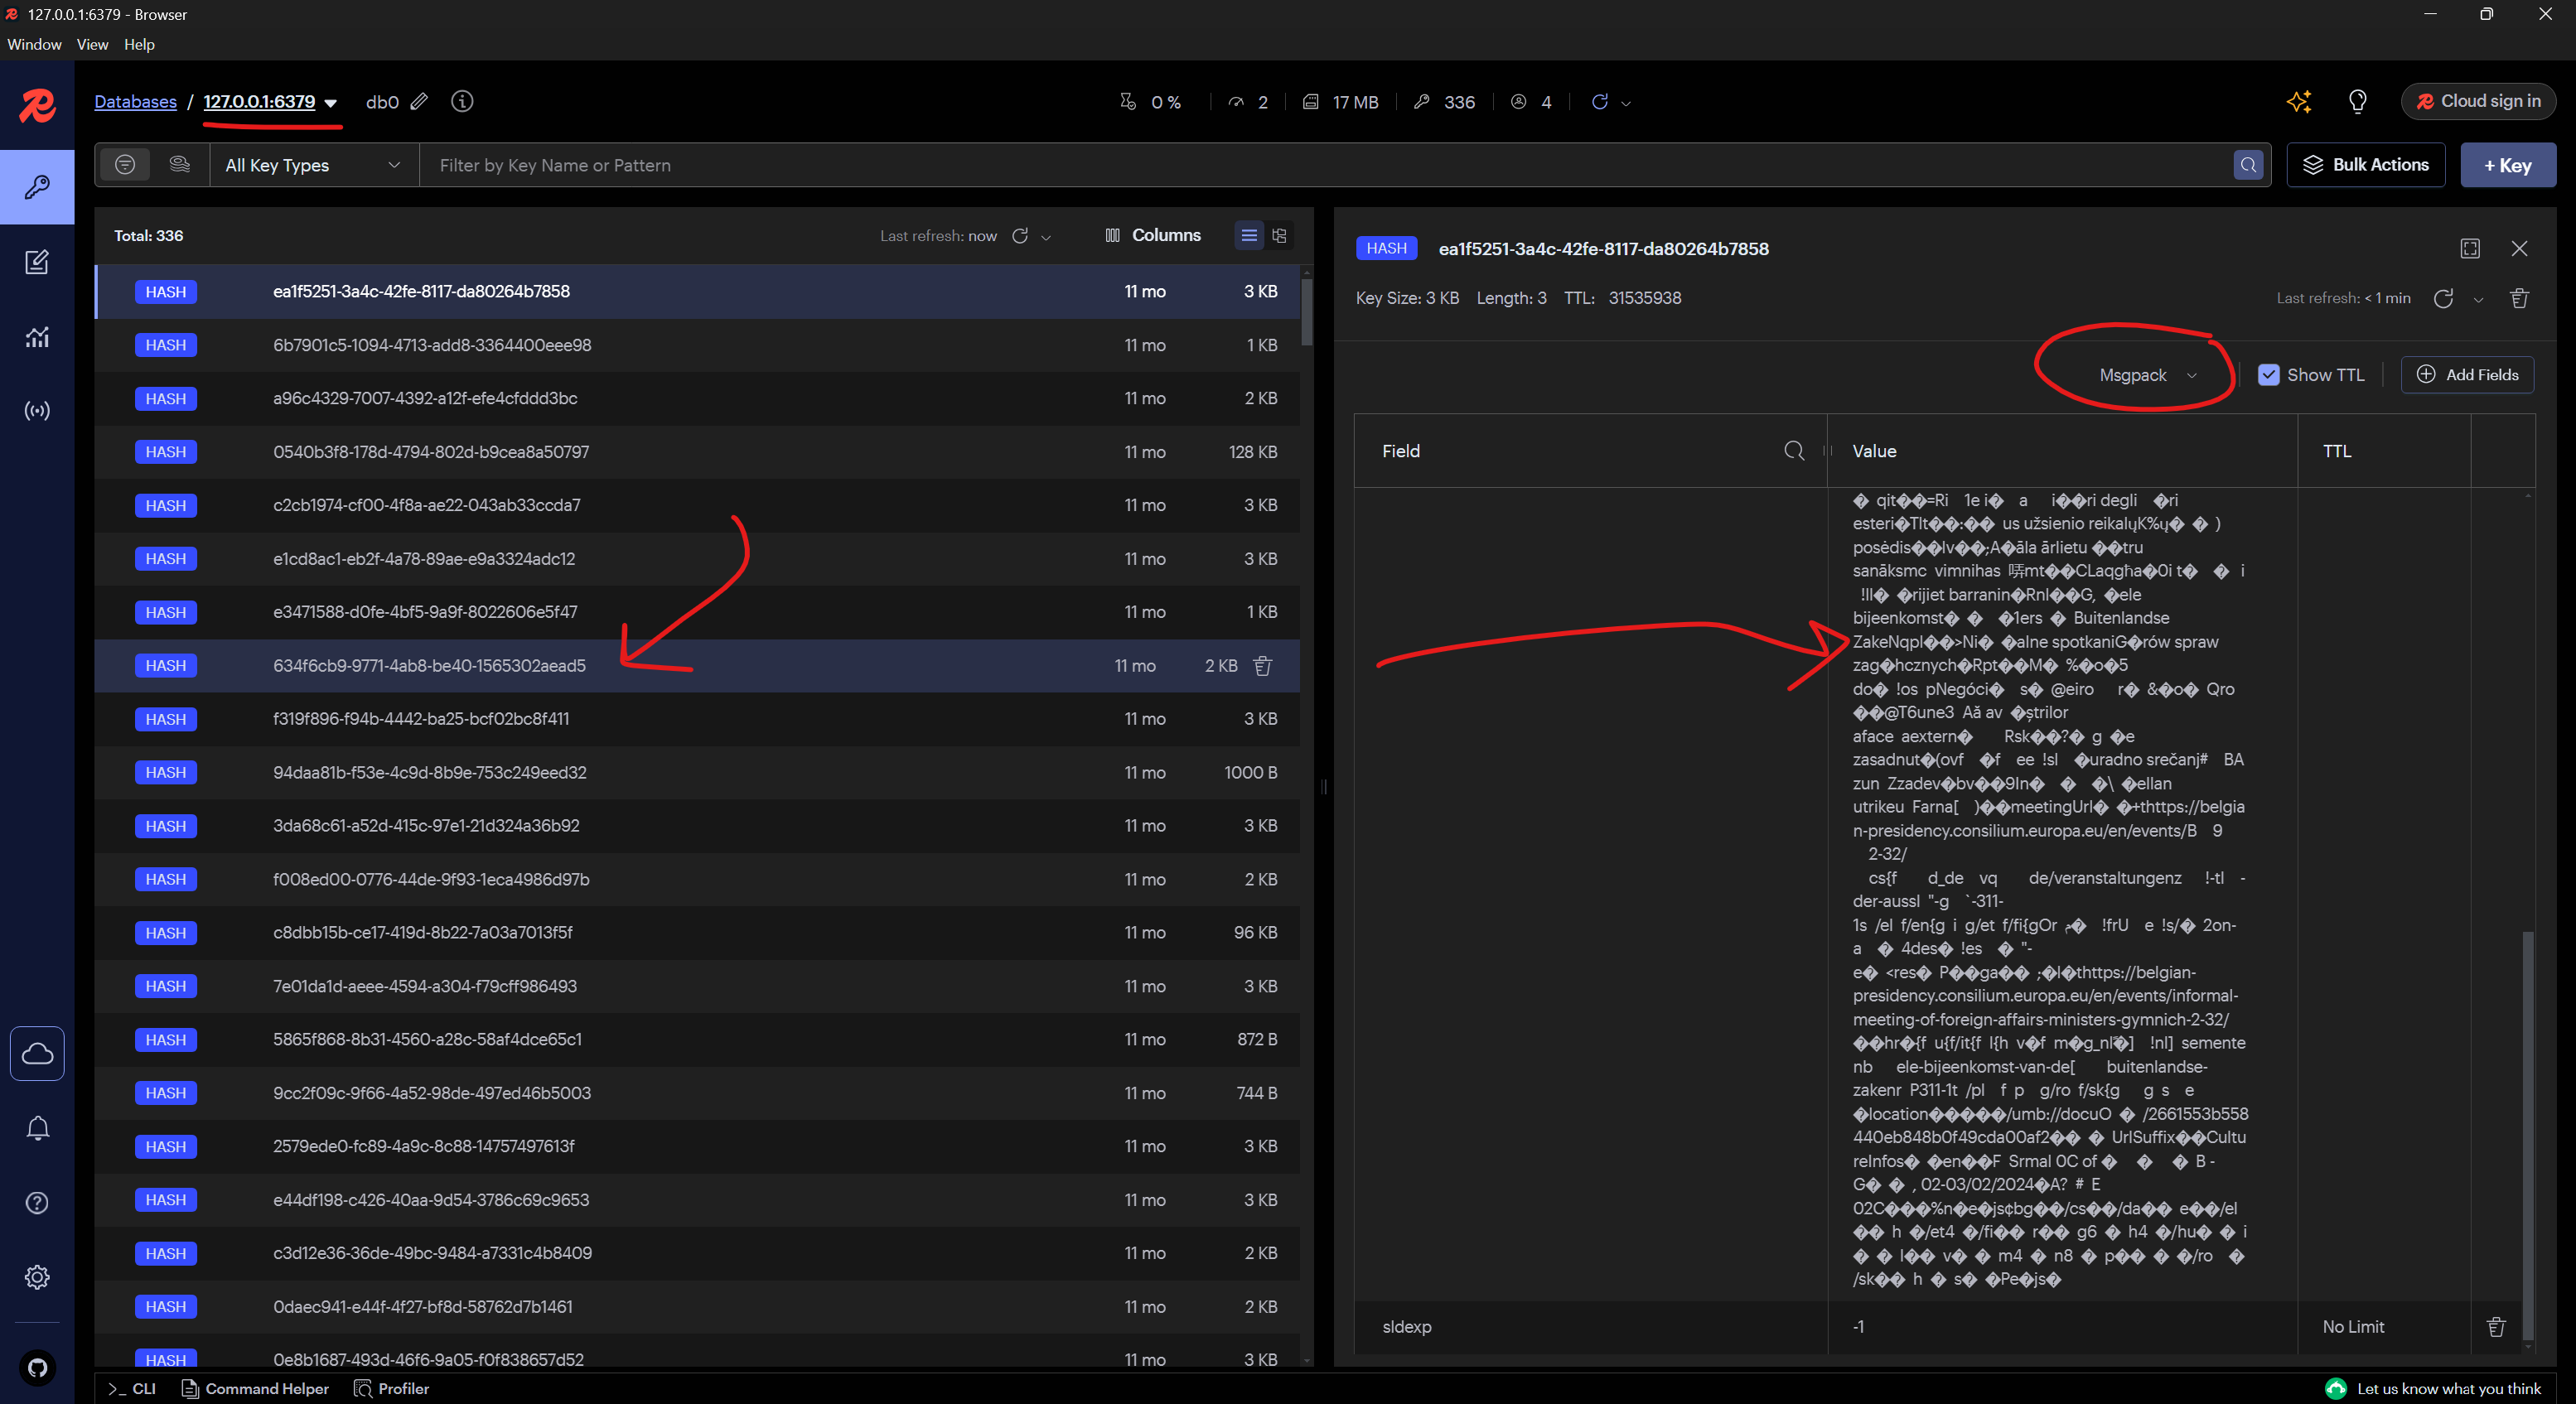Screen dimensions: 2576x1404
Task: Uncheck the Show TTL checkbox
Action: click(x=2268, y=375)
